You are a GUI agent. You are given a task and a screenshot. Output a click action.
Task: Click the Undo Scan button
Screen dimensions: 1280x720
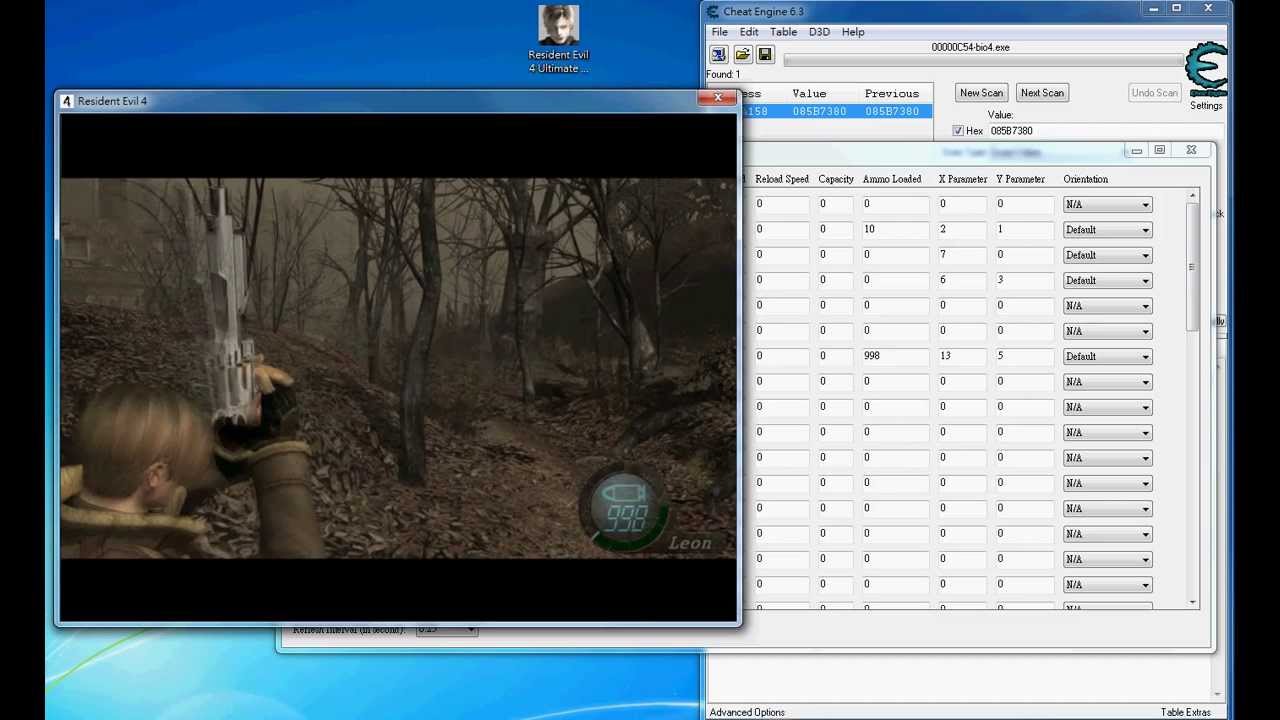point(1154,93)
